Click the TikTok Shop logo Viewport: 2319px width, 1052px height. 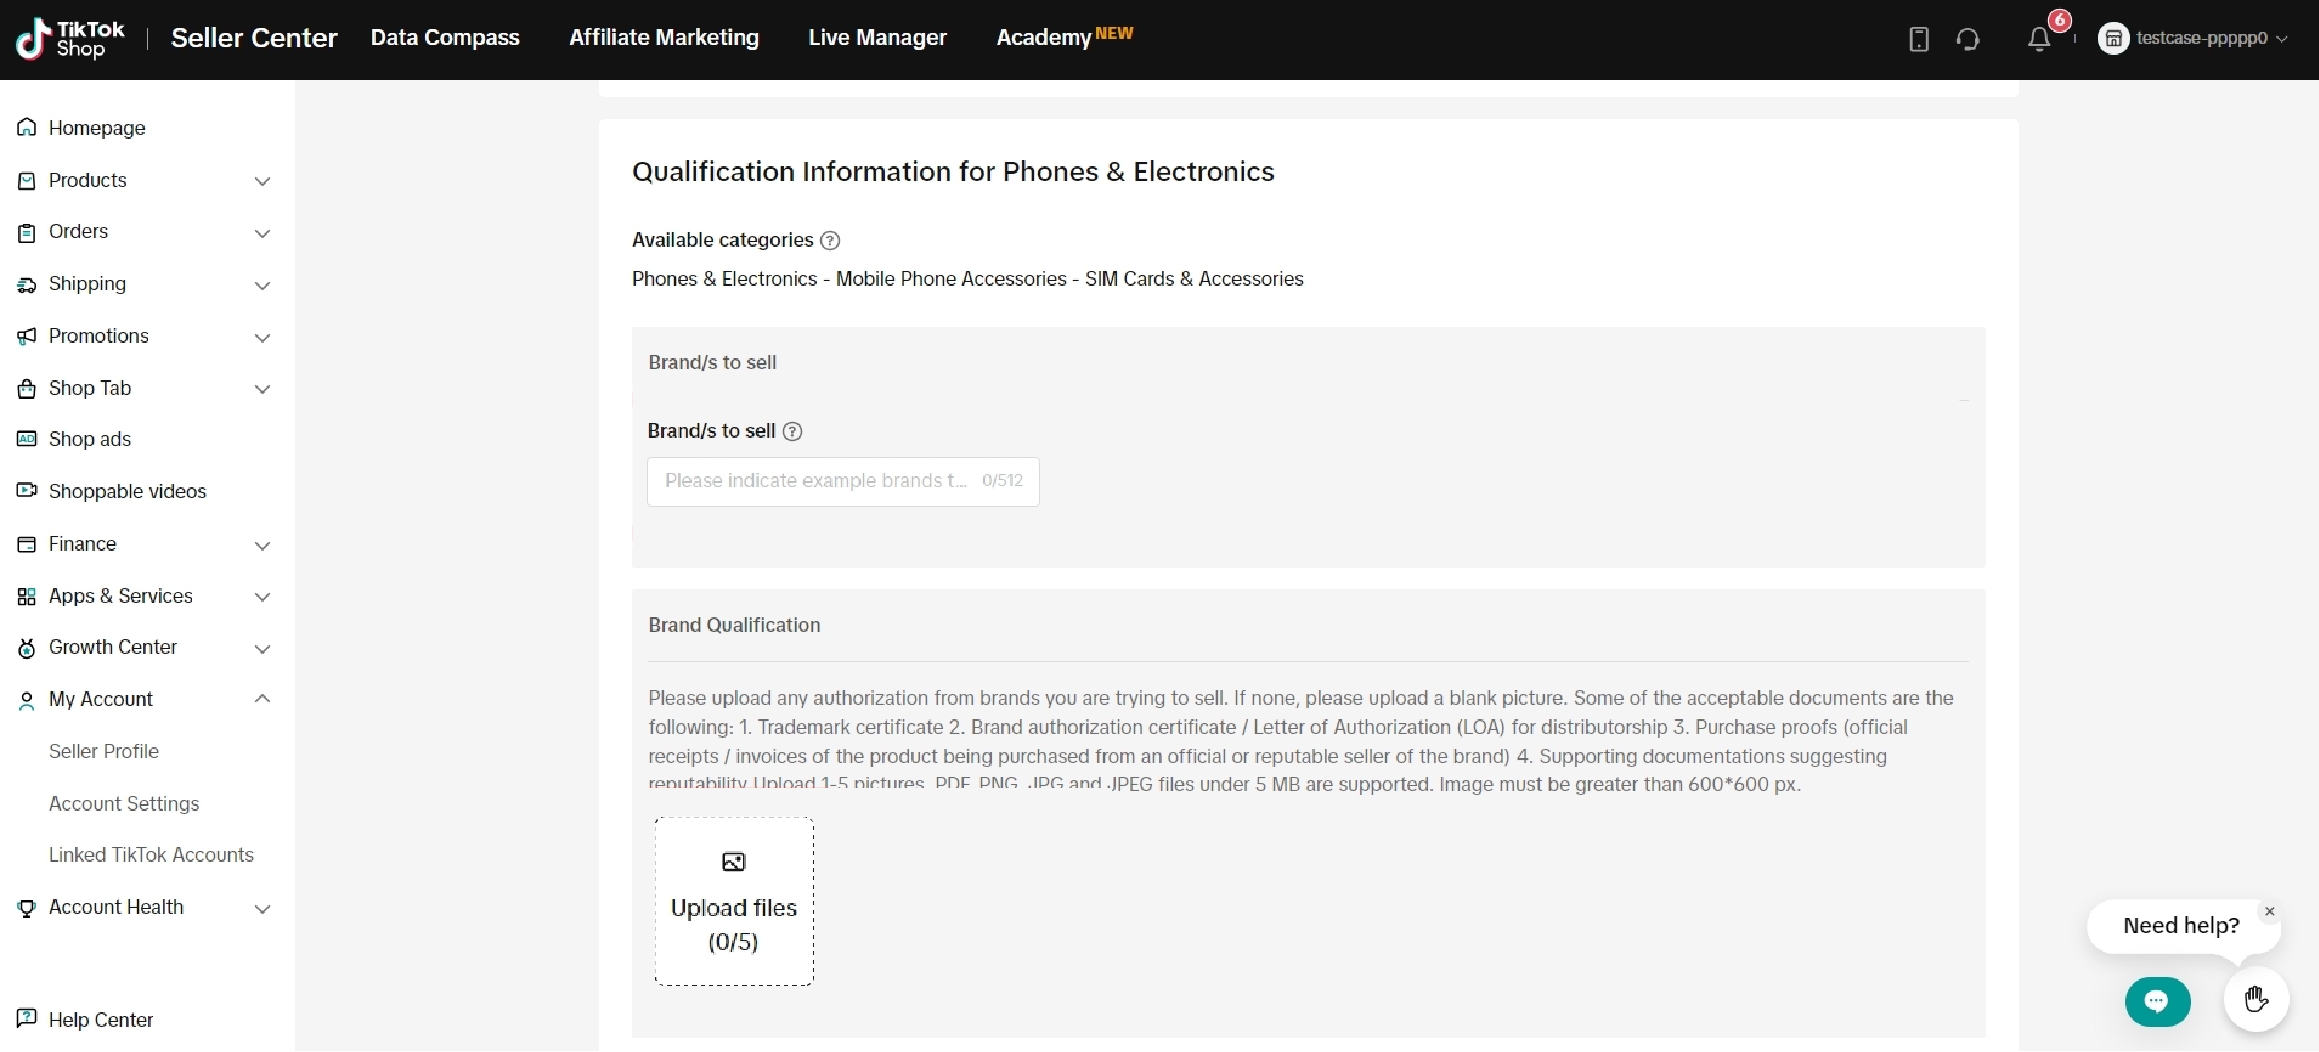coord(70,39)
